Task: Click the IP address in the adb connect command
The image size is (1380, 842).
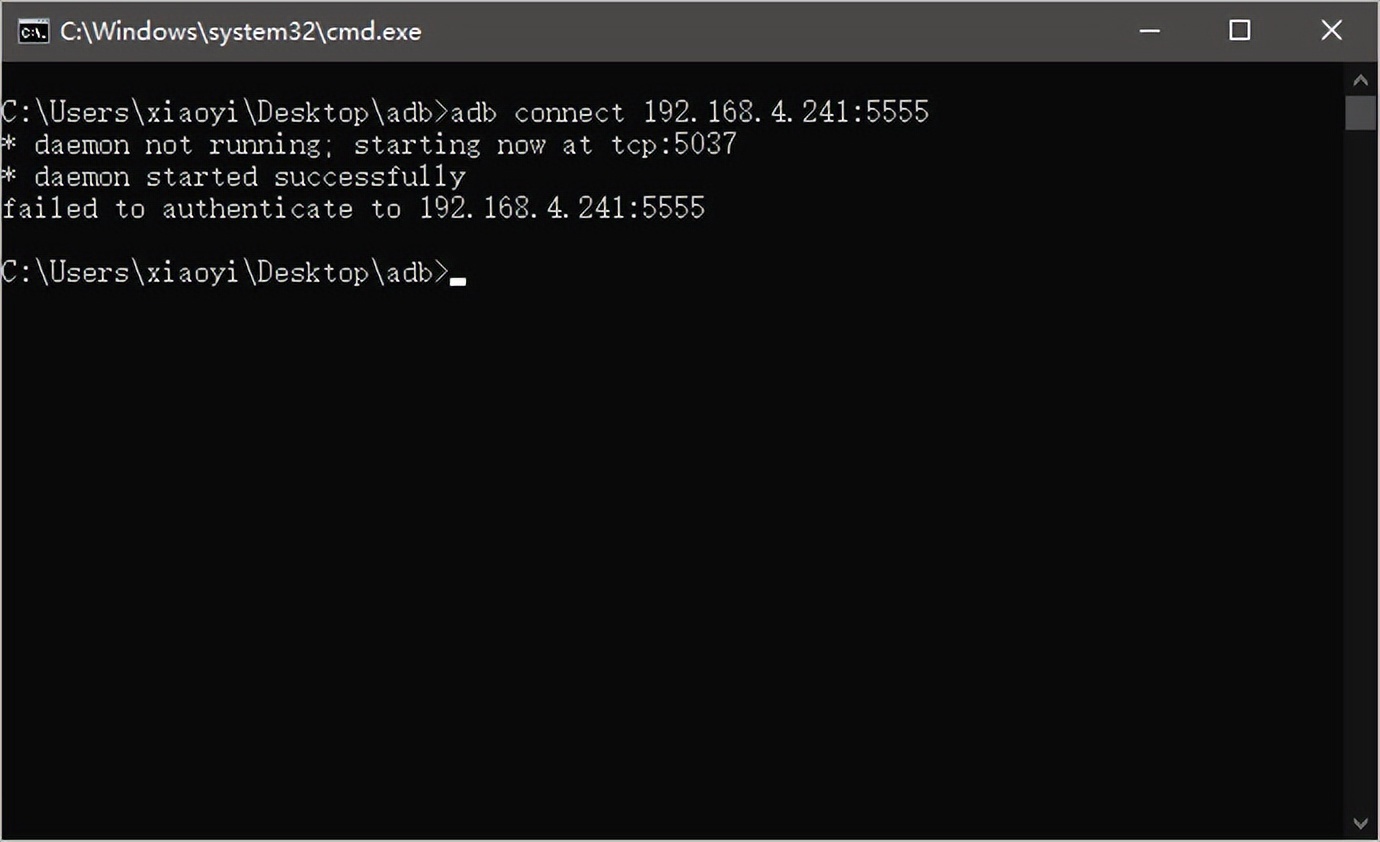Action: tap(785, 112)
